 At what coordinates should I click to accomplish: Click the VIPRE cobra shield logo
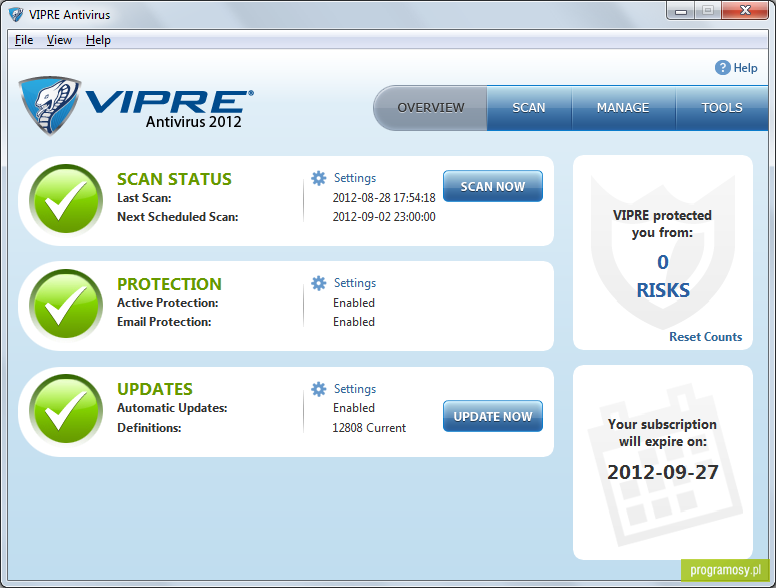click(49, 105)
